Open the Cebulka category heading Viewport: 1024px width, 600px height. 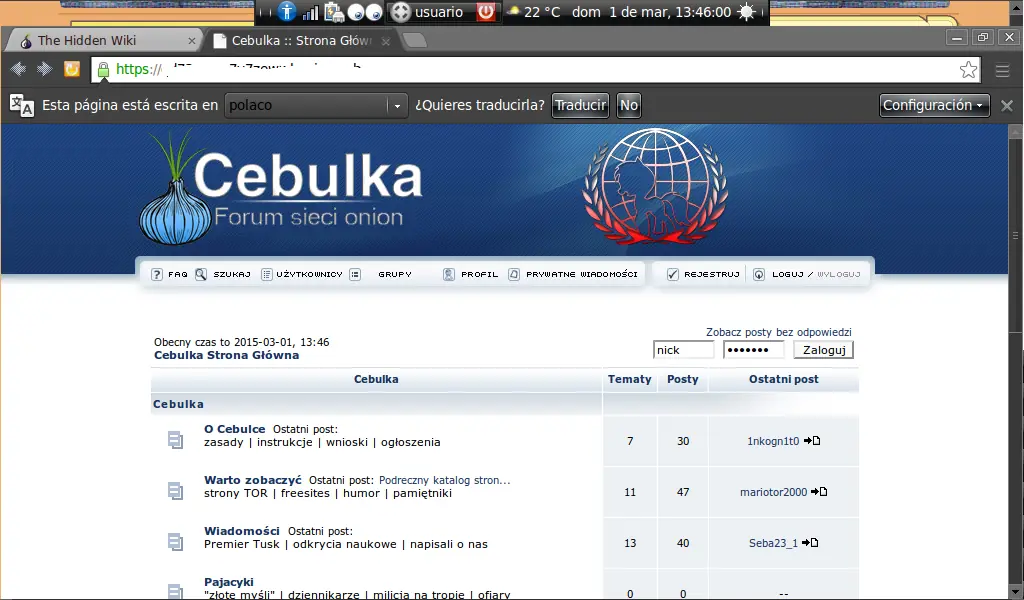pyautogui.click(x=178, y=404)
